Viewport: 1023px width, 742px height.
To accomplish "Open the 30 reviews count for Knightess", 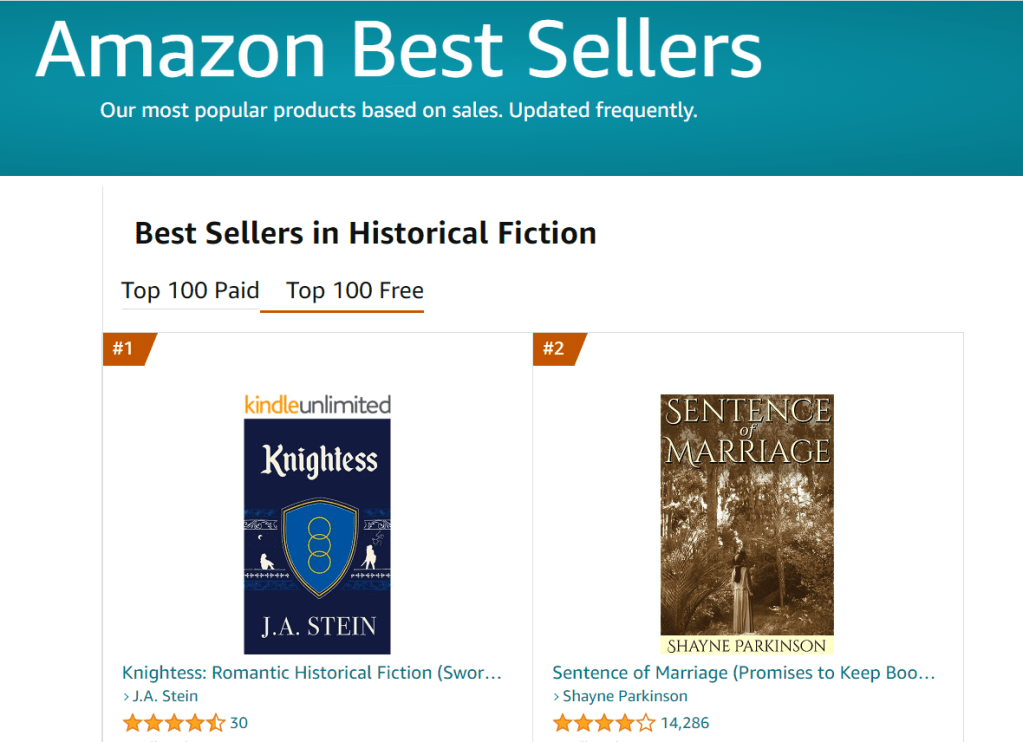I will [239, 723].
